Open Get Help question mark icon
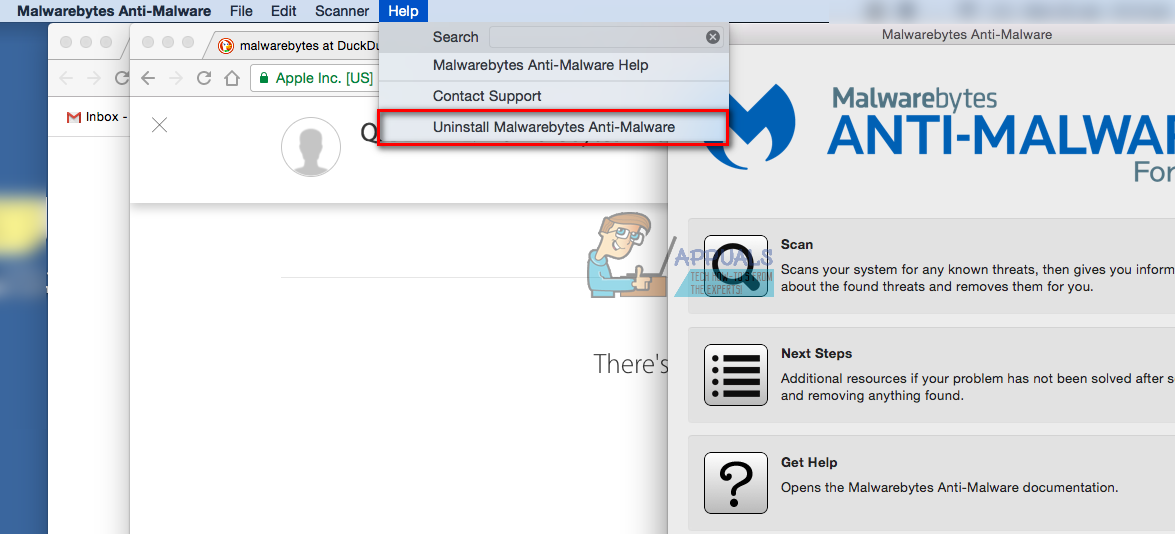Viewport: 1175px width, 534px height. [x=736, y=483]
